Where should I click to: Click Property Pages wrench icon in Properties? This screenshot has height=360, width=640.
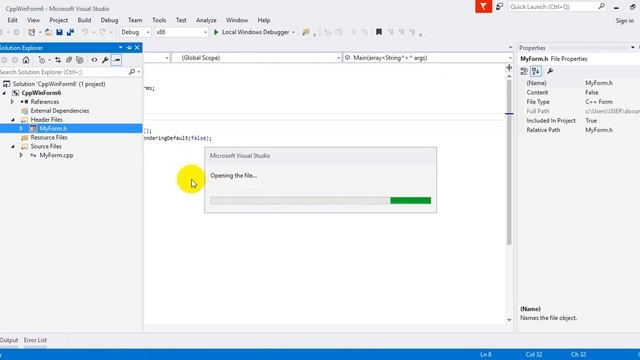tap(550, 71)
